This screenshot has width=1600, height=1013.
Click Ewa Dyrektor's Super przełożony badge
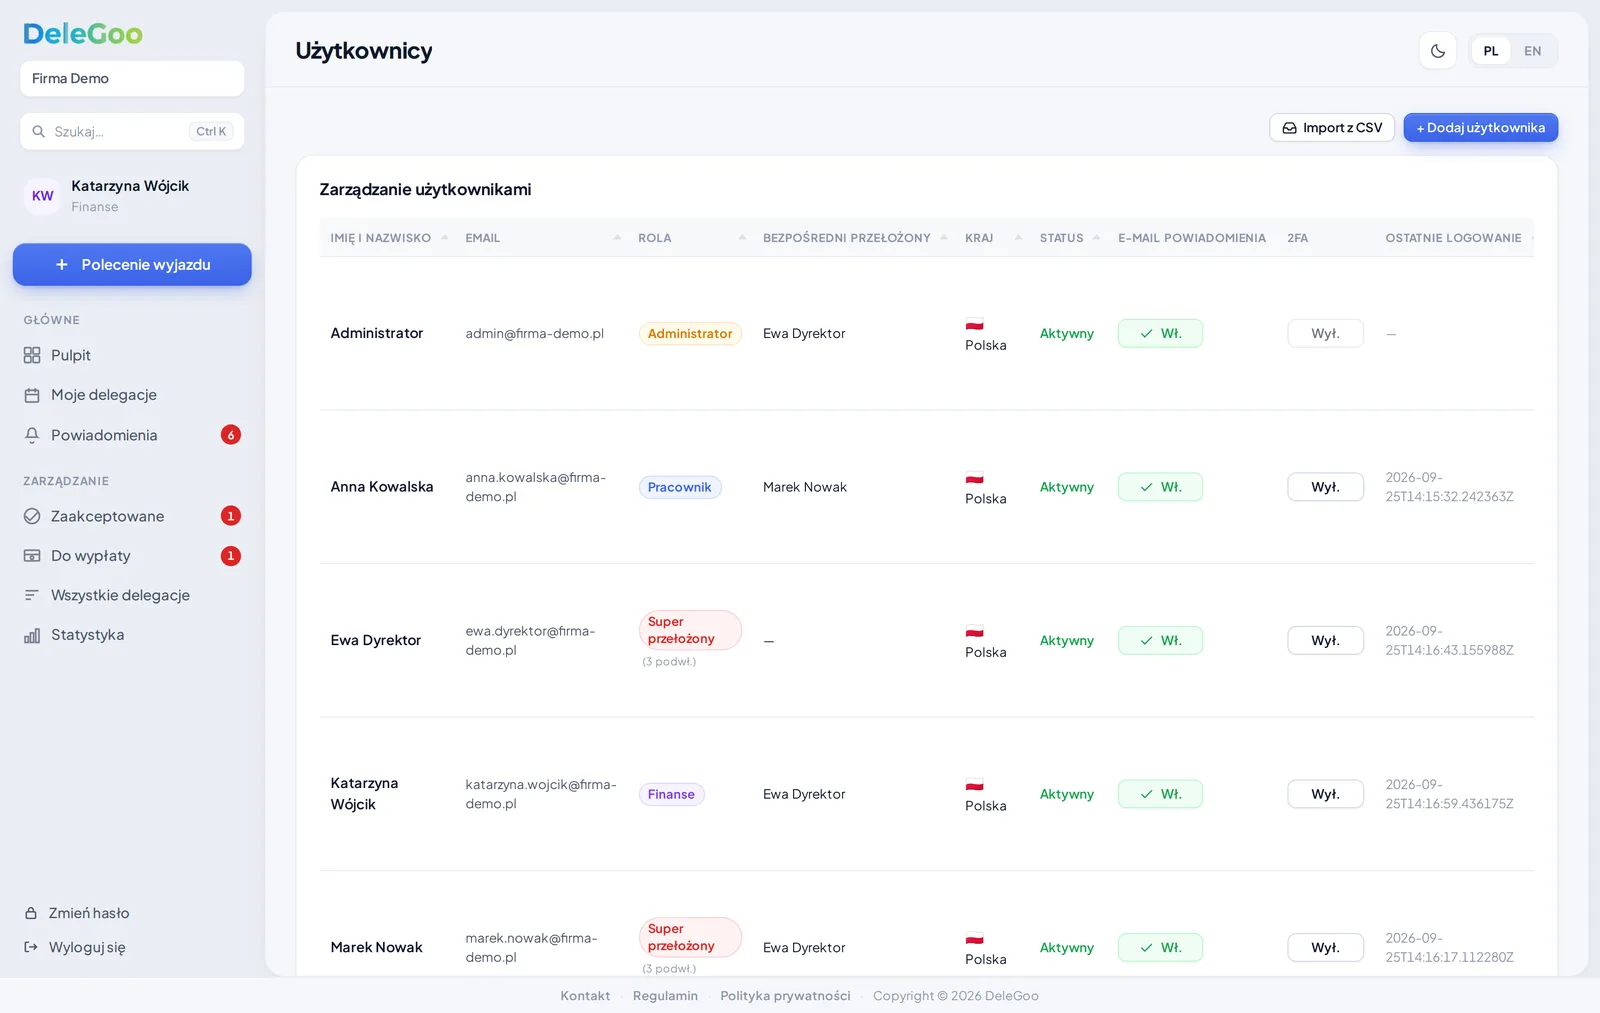pos(690,630)
